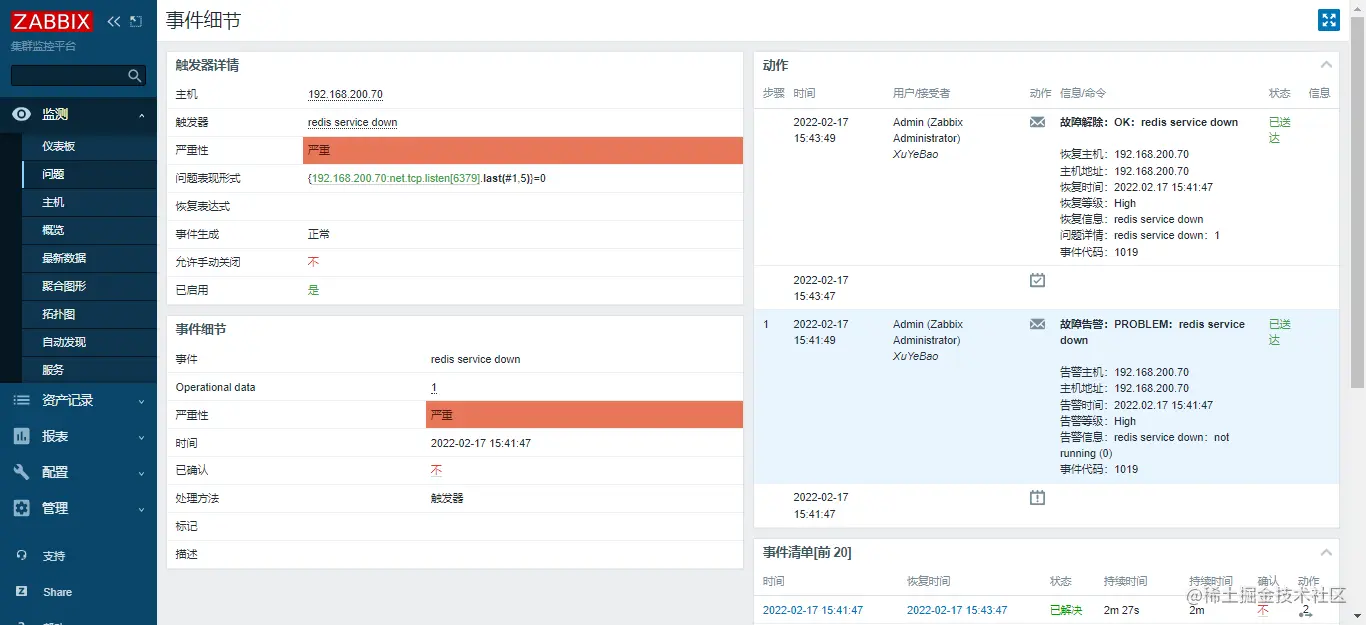Click 事件细节 page title
The height and width of the screenshot is (625, 1366).
coord(203,20)
